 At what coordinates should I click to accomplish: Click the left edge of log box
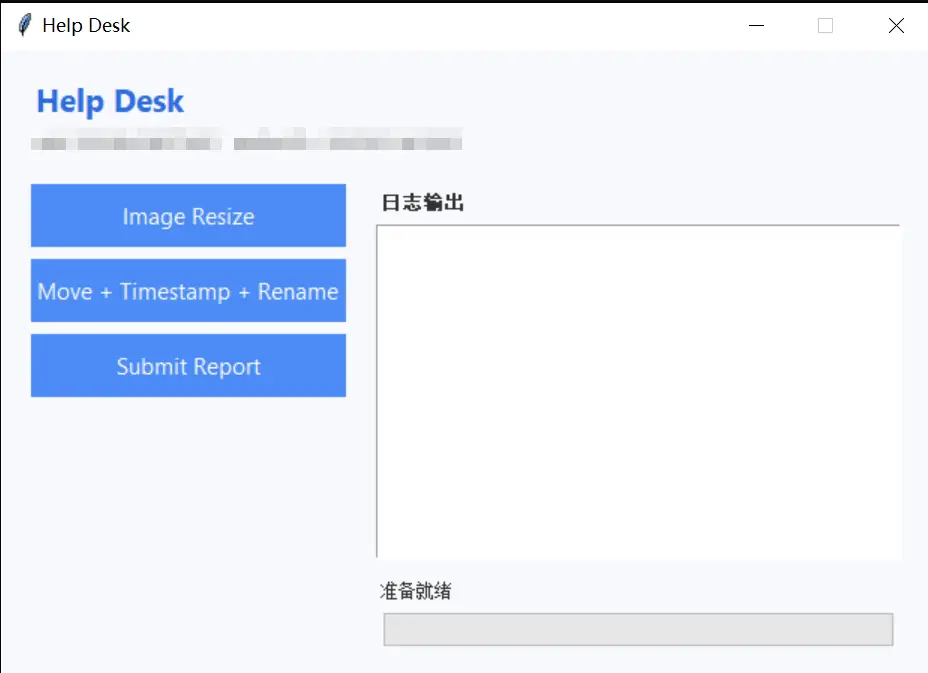377,390
